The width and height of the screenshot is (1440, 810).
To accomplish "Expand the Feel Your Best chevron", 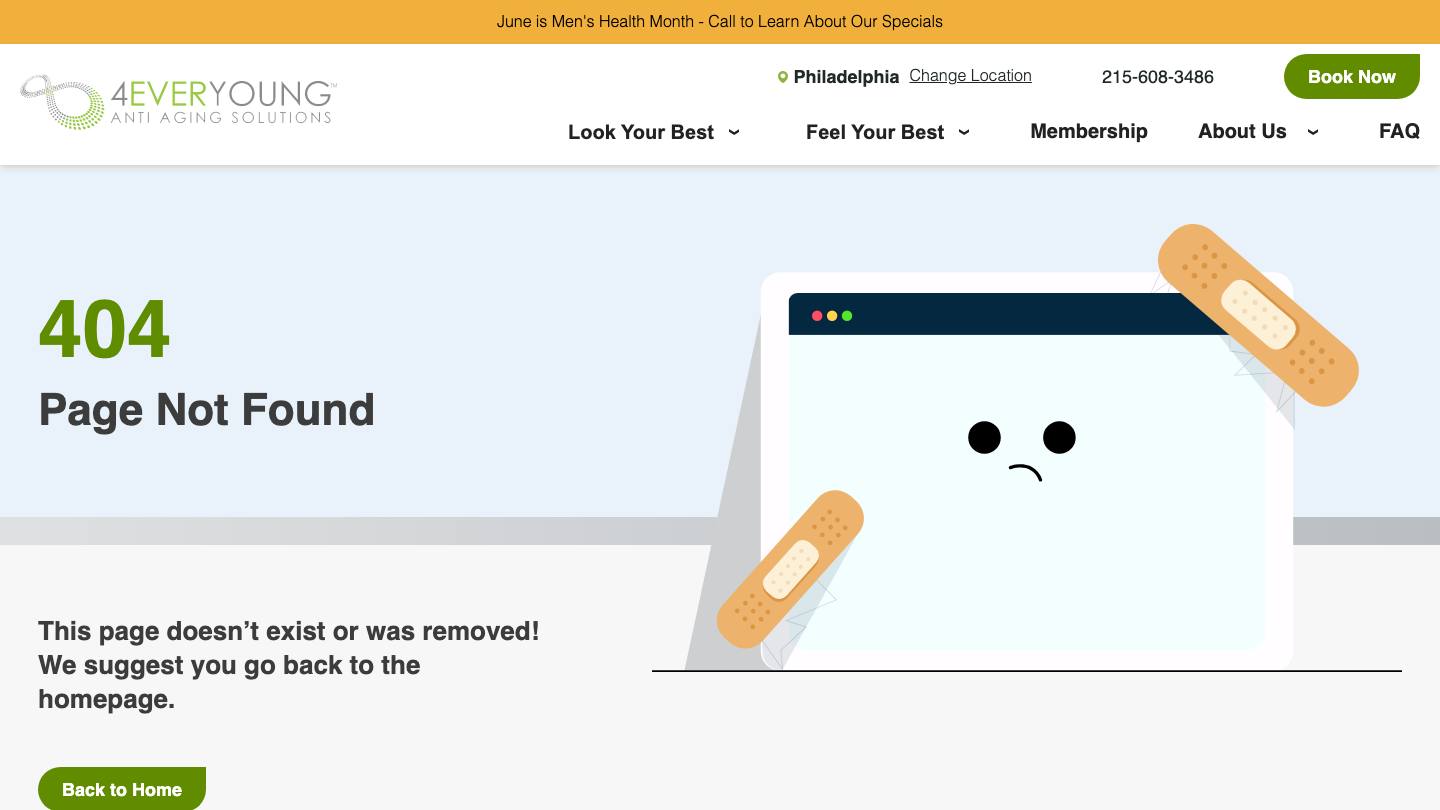I will tap(964, 132).
